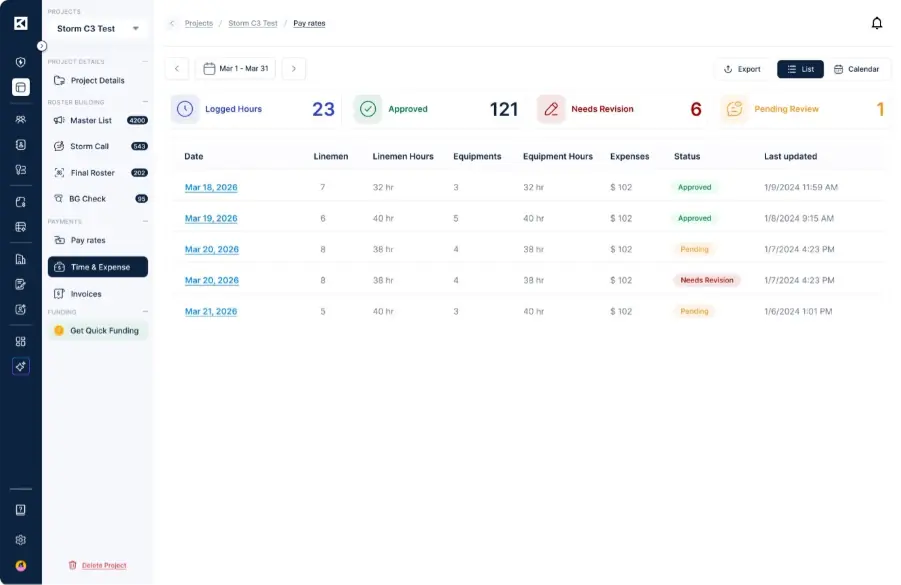Click the BG Check search icon
This screenshot has height=585, width=901.
coord(58,198)
